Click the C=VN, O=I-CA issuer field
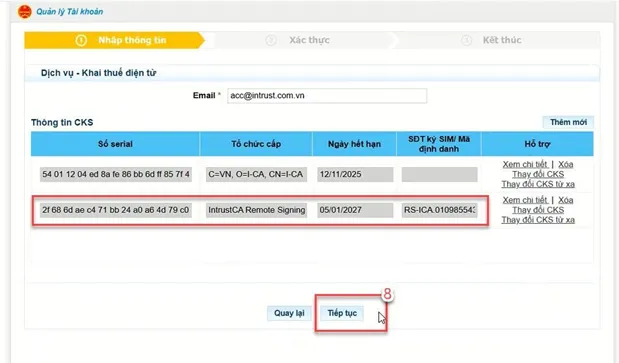 pos(256,174)
